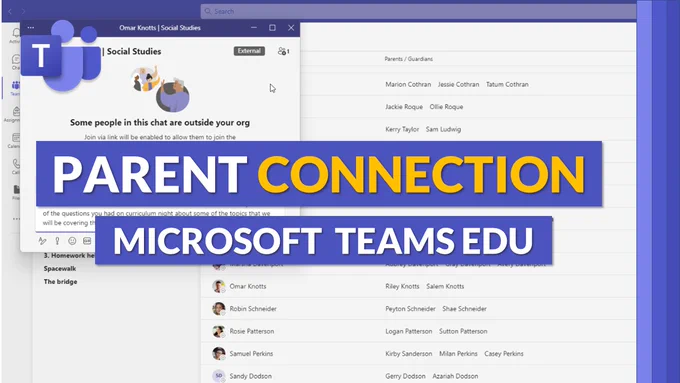The width and height of the screenshot is (680, 383).
Task: Click guardian Ollie Roque
Action: click(446, 107)
